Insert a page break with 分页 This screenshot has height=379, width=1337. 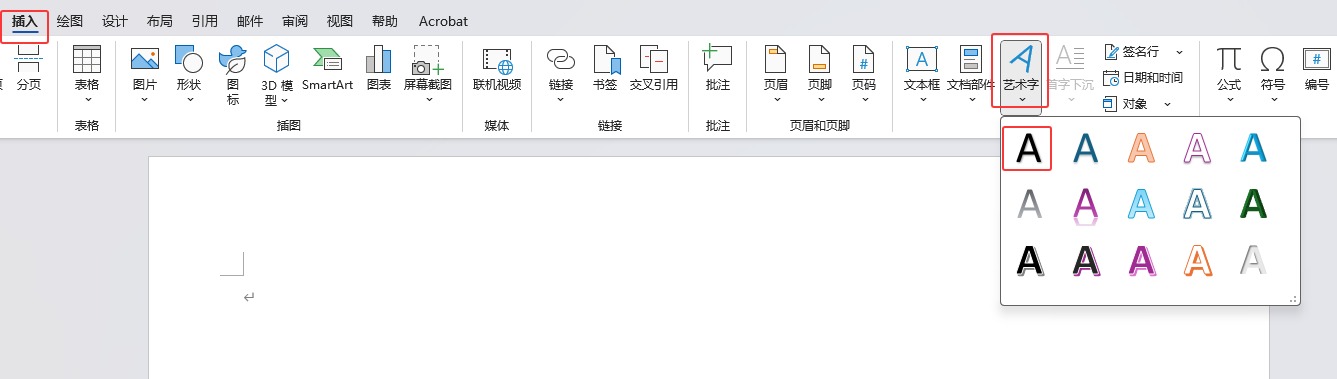(28, 68)
